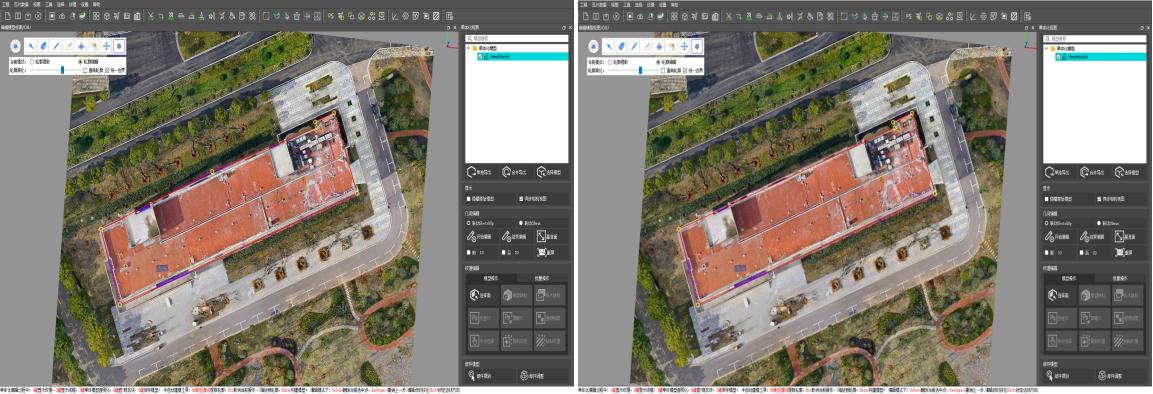The width and height of the screenshot is (1153, 394).
Task: Toggle the sync camera view checkbox in left window's panel
Action: [x=521, y=199]
